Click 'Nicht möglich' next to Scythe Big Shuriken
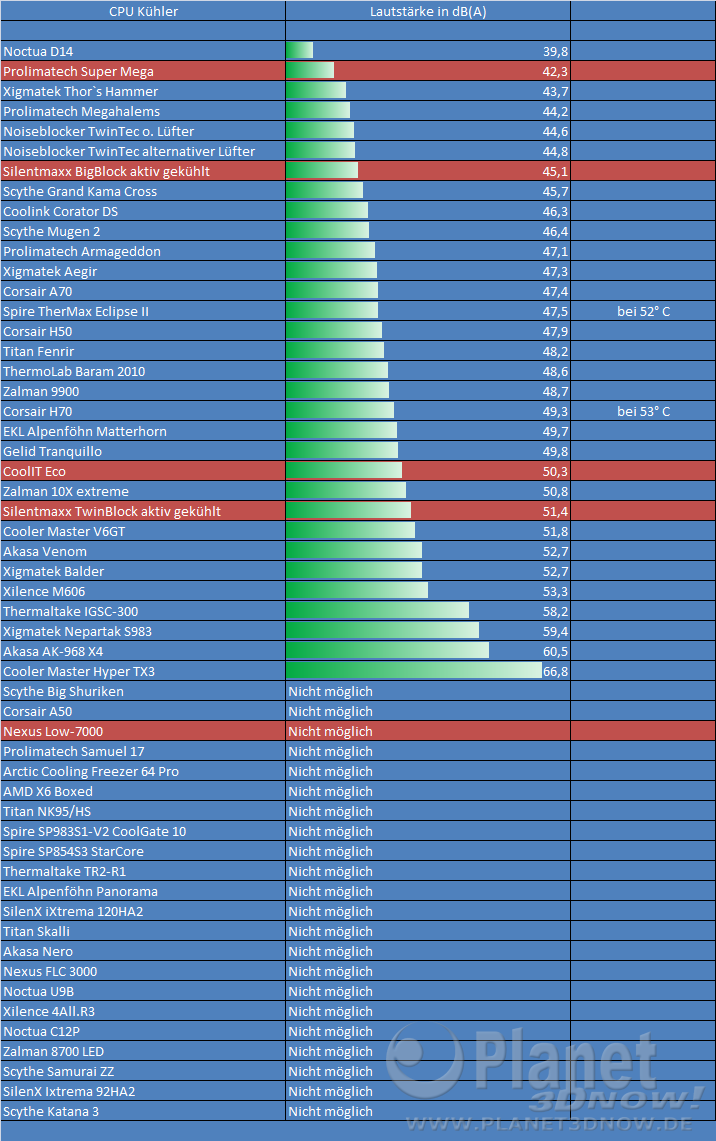The image size is (716, 1141). coord(330,691)
